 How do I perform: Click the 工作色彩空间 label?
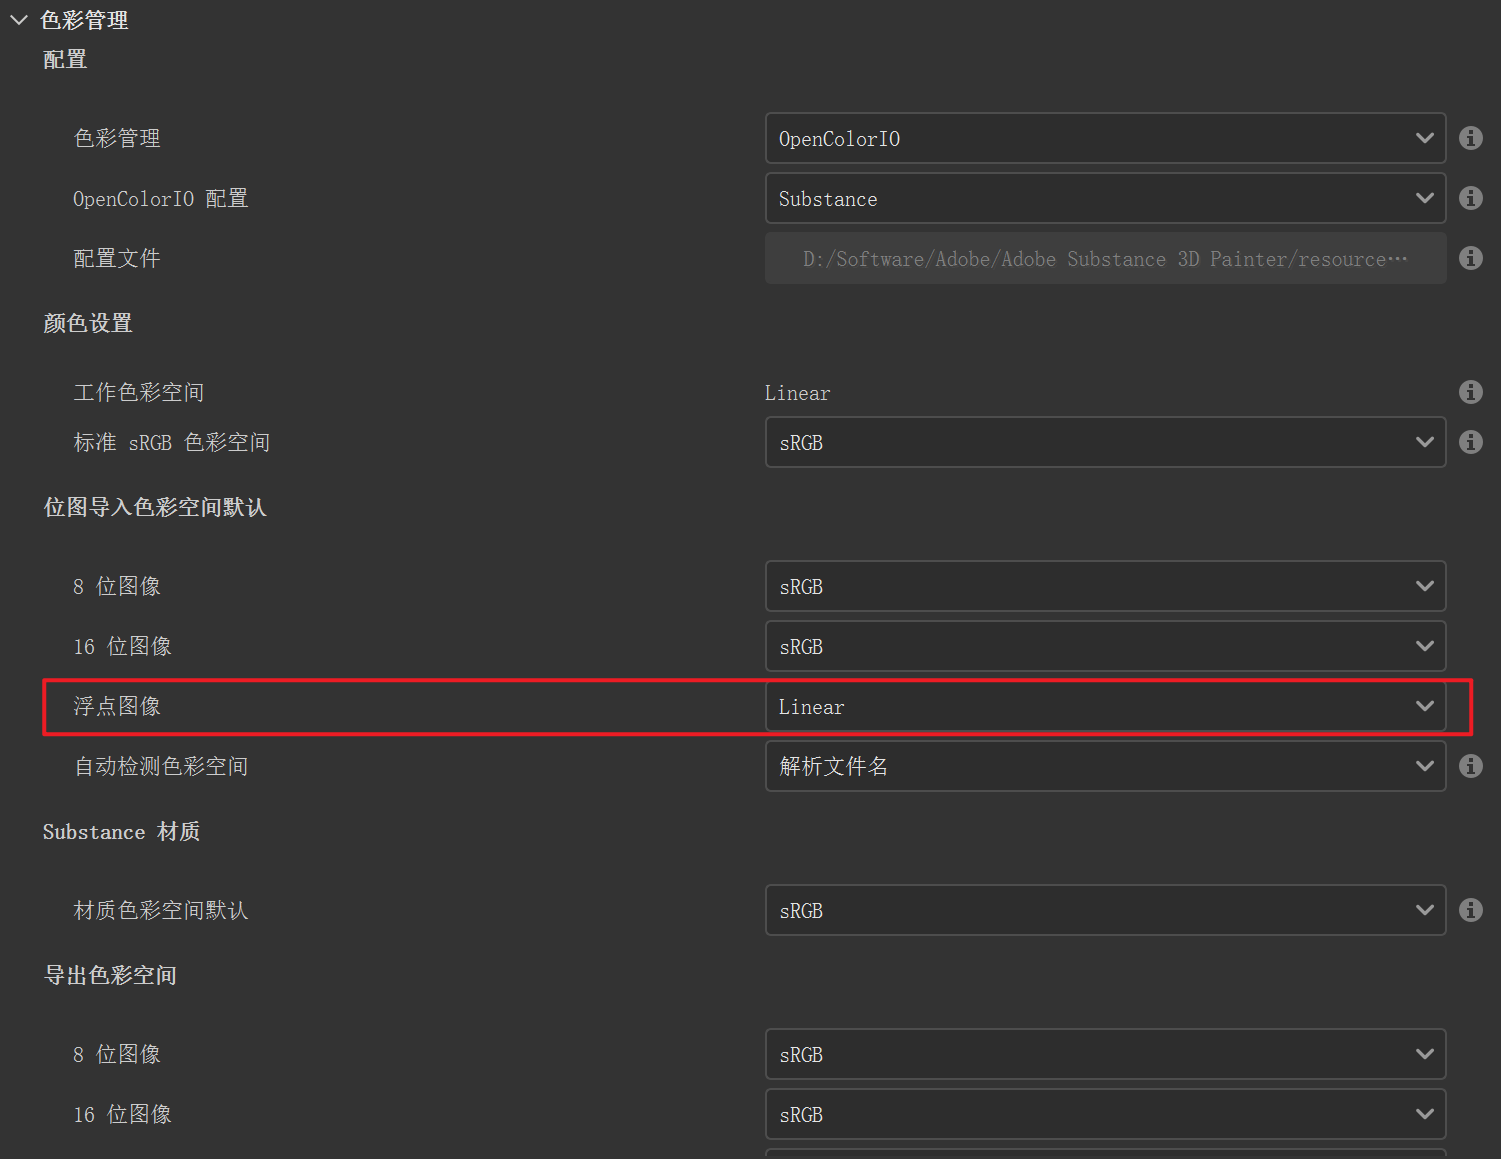coord(139,392)
